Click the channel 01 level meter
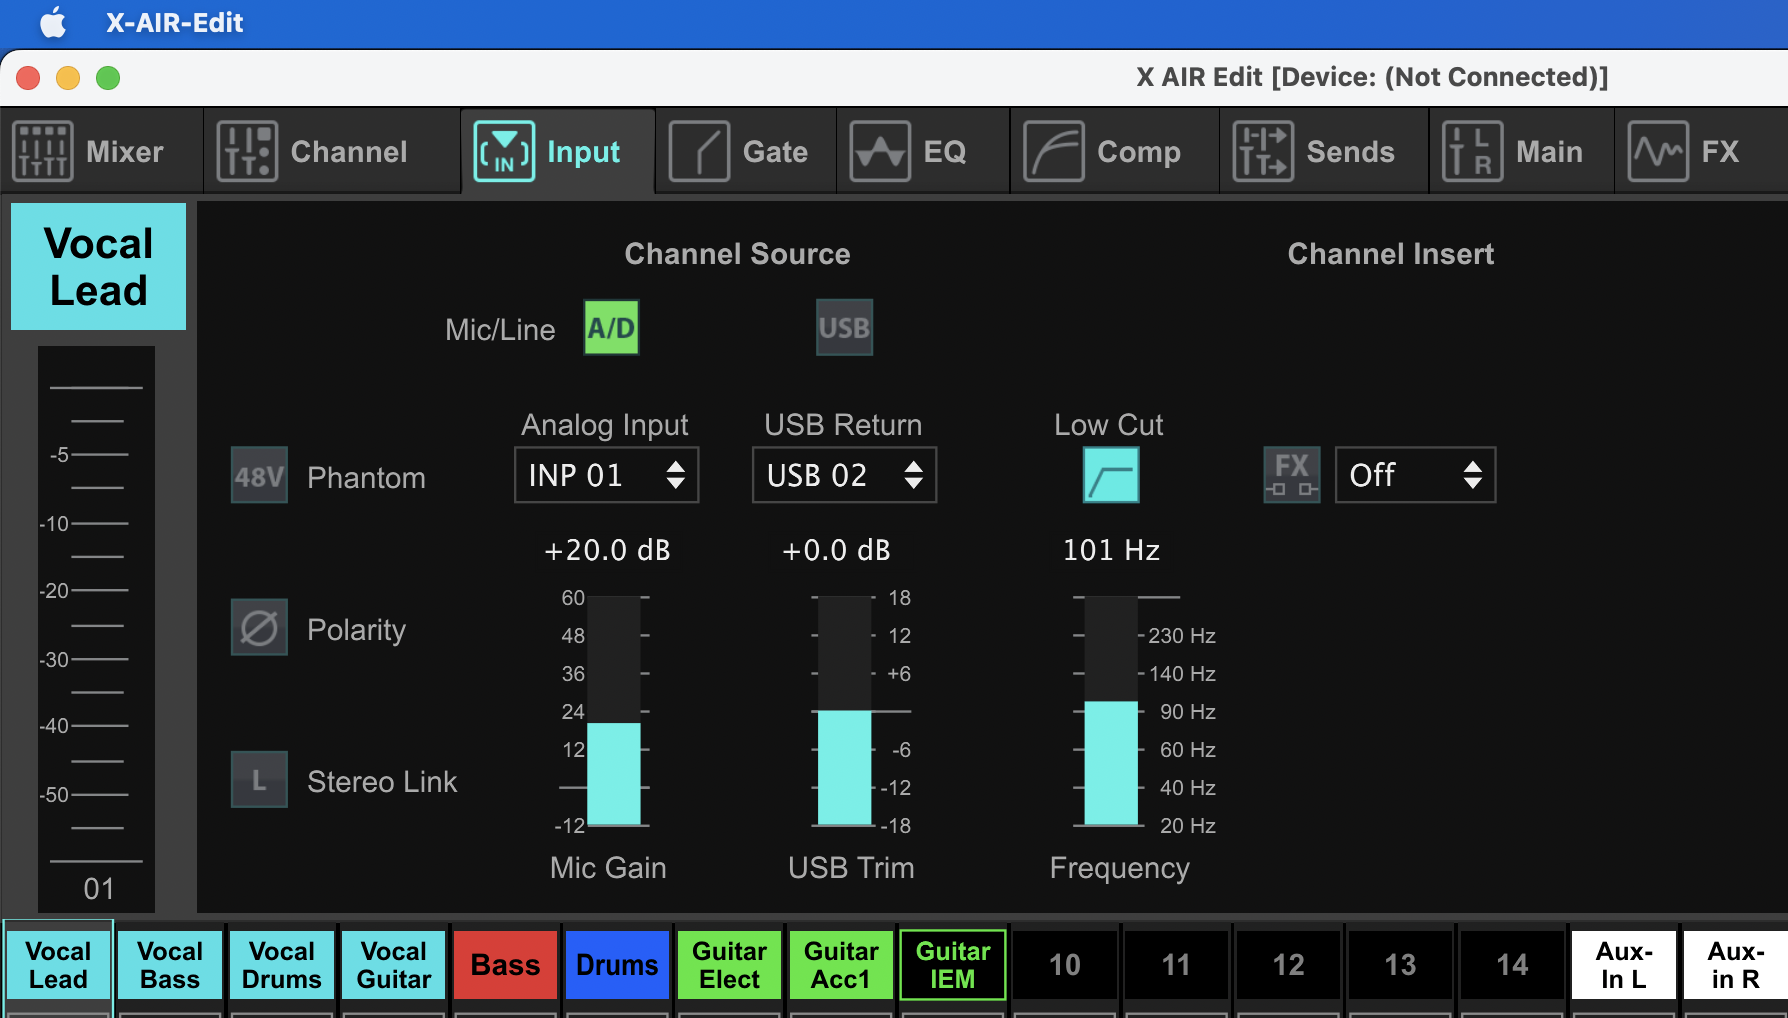This screenshot has height=1018, width=1788. click(96, 628)
